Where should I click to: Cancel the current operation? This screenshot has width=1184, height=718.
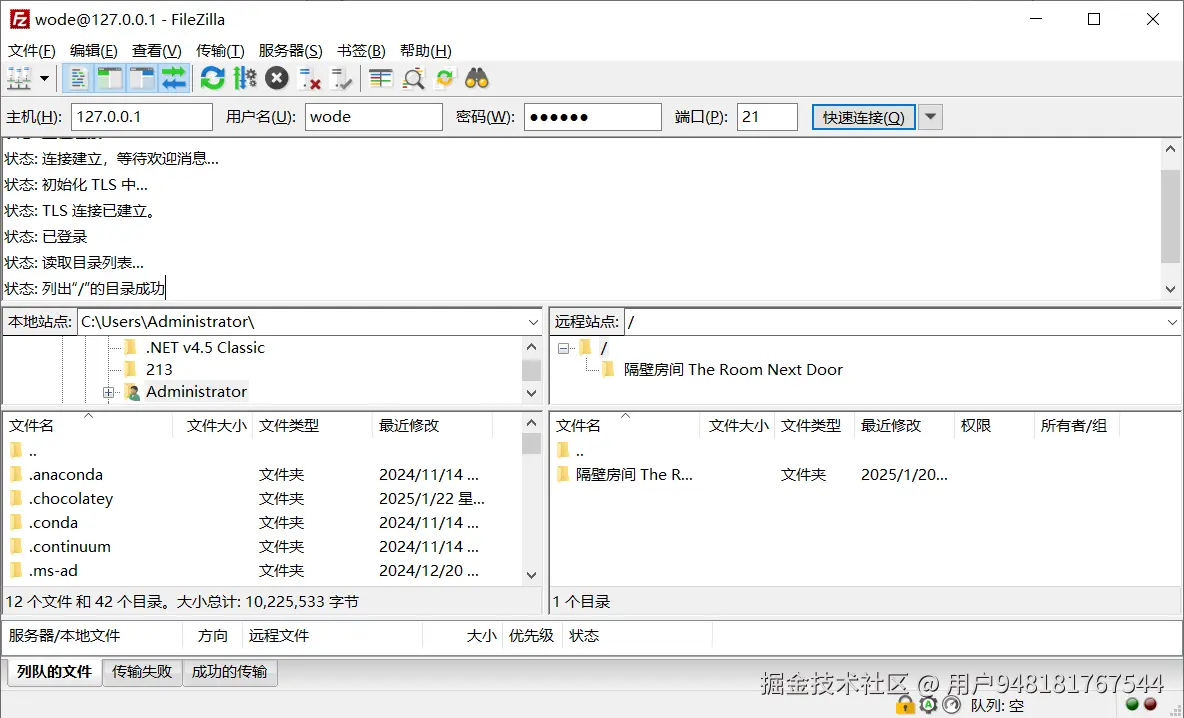point(276,78)
